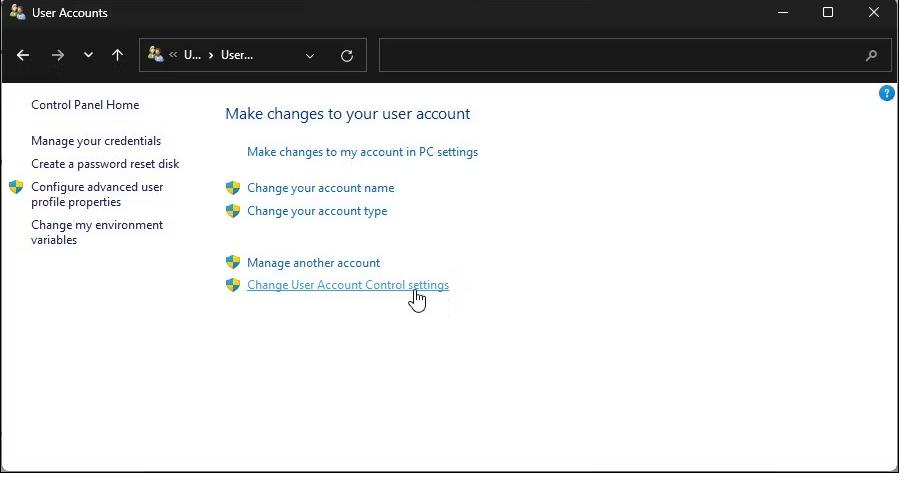Click inside the Control Panel search box

point(620,56)
